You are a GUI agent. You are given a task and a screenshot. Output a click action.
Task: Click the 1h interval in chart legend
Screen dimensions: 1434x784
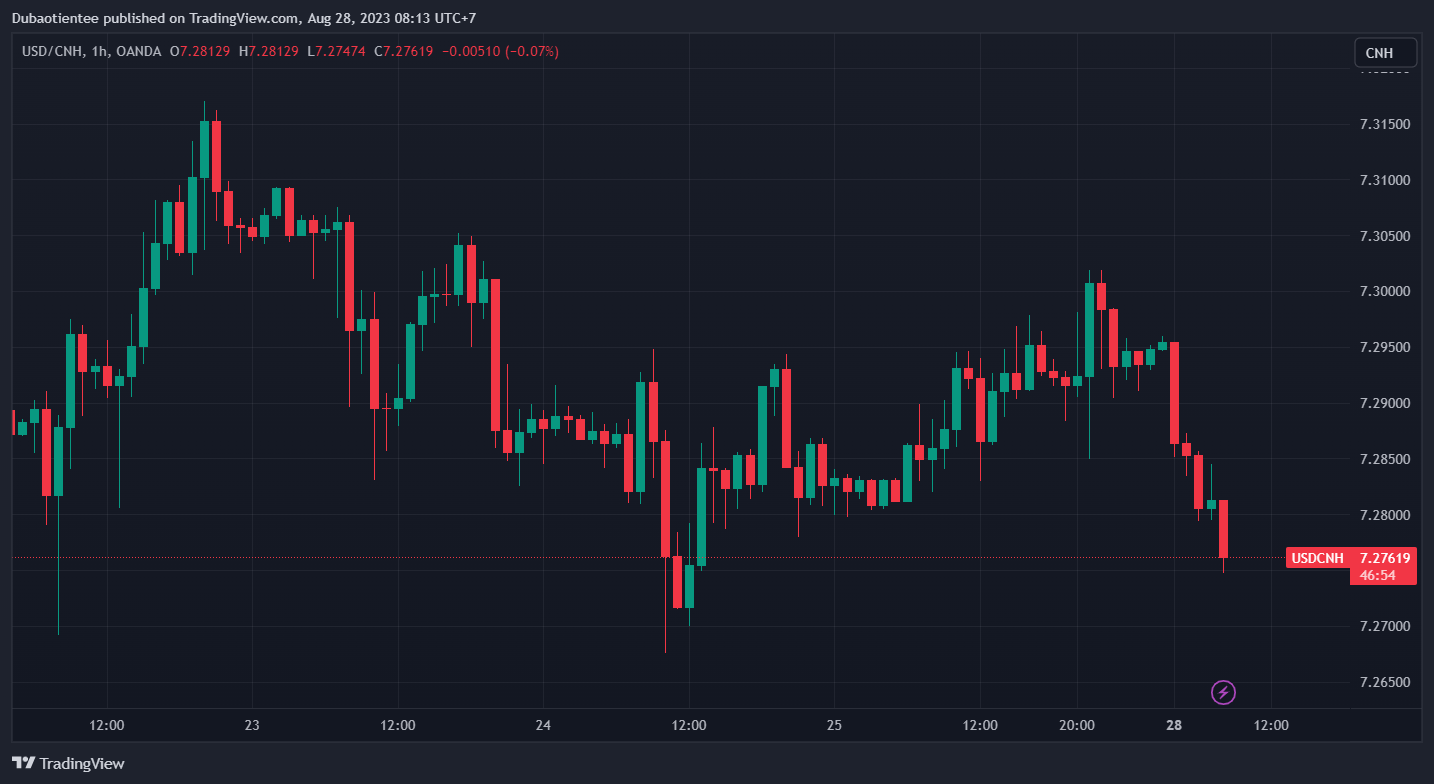pos(100,51)
